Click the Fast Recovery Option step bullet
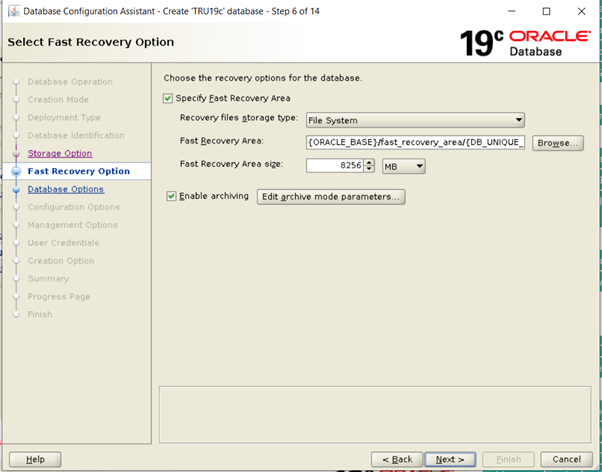This screenshot has width=602, height=472. pos(16,172)
